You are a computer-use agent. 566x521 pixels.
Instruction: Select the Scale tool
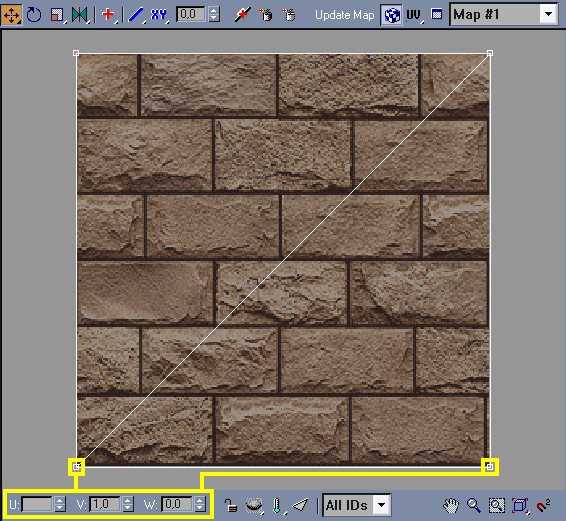click(x=57, y=15)
